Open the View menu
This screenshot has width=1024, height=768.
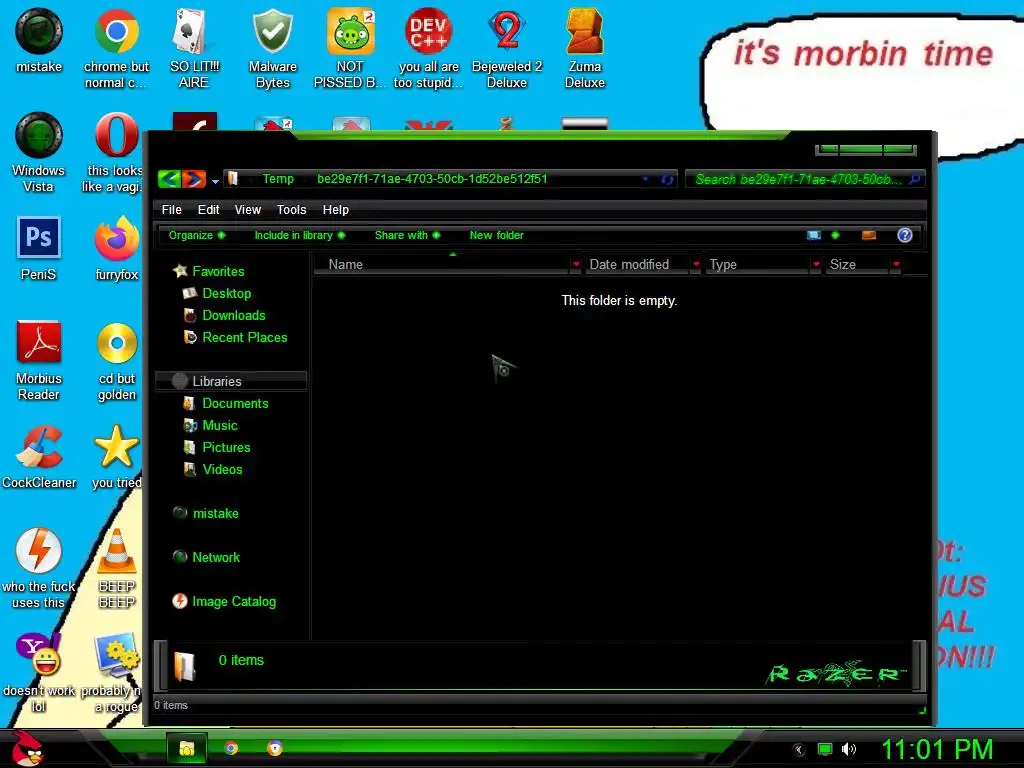(x=248, y=210)
